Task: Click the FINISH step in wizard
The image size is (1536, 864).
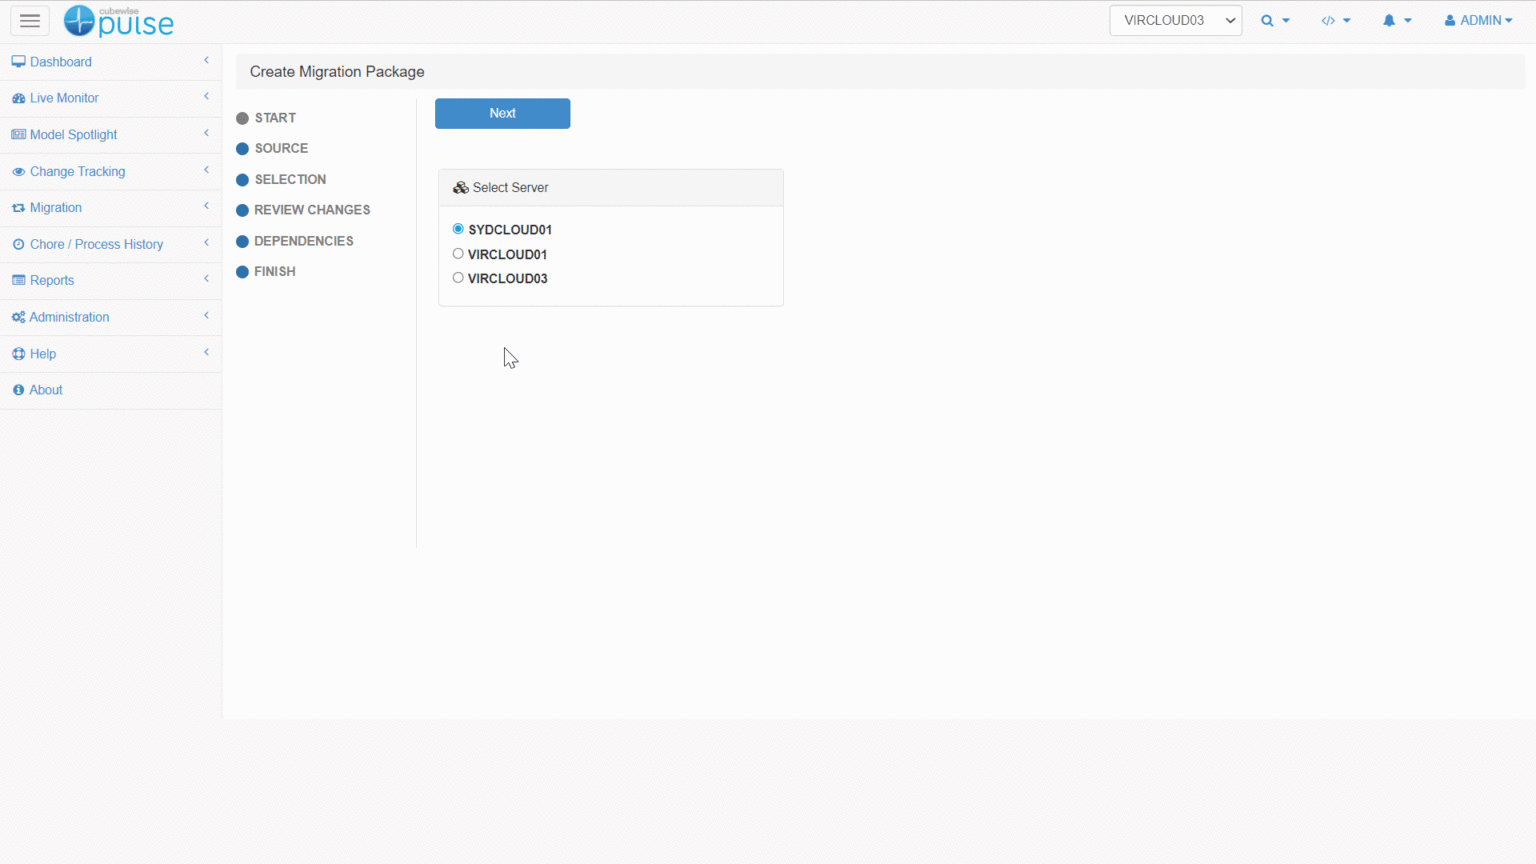Action: [x=274, y=272]
